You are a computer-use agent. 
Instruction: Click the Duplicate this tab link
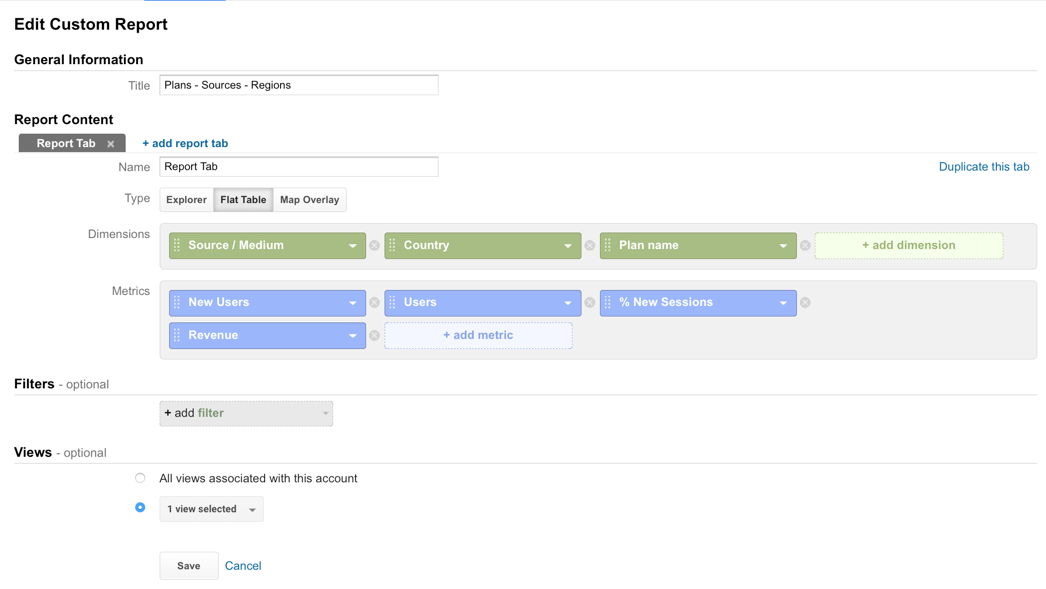(x=983, y=167)
